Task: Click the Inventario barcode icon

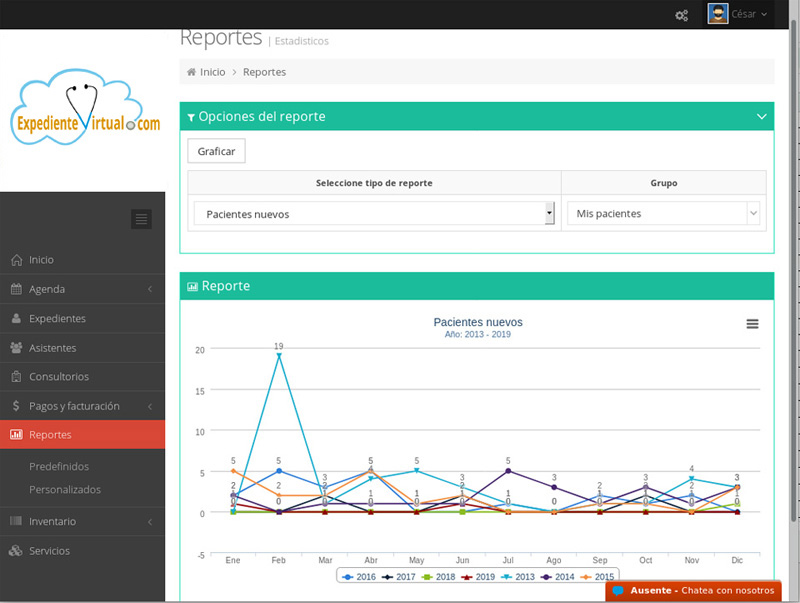Action: [16, 521]
